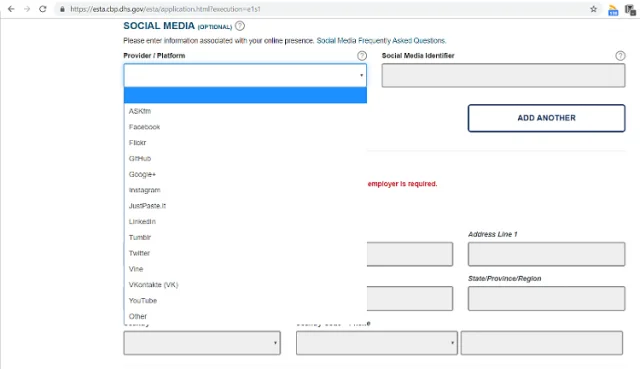Screen dimensions: 640x369
Task: Go back with the browser back arrow
Action: pyautogui.click(x=11, y=9)
